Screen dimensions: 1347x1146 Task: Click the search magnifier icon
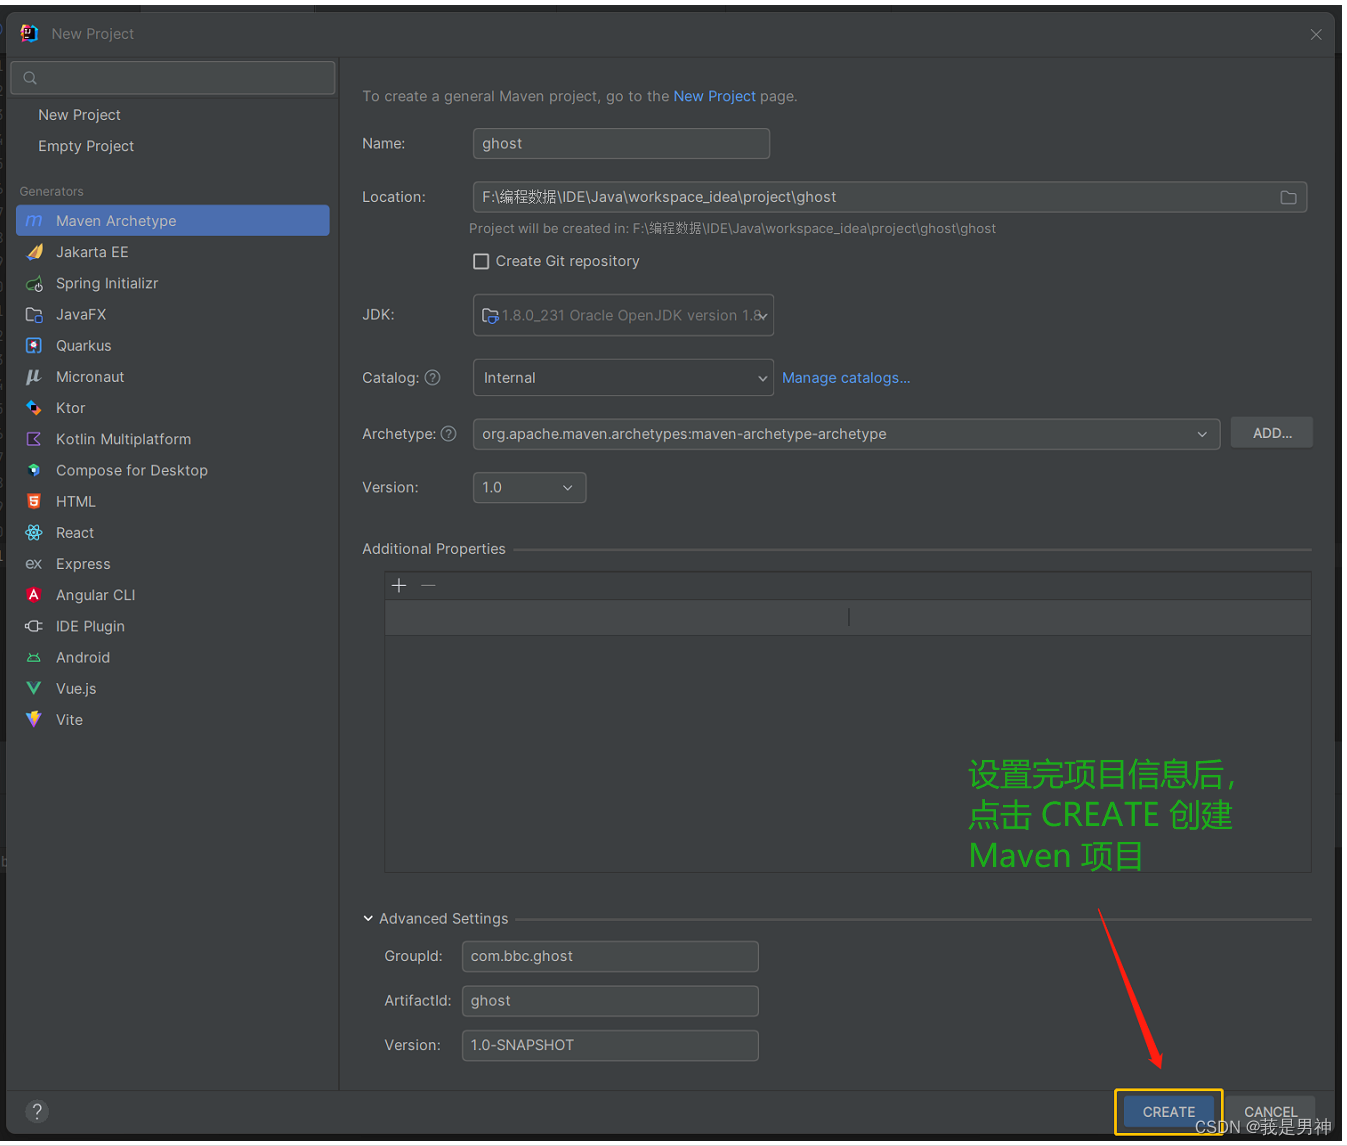(x=30, y=78)
